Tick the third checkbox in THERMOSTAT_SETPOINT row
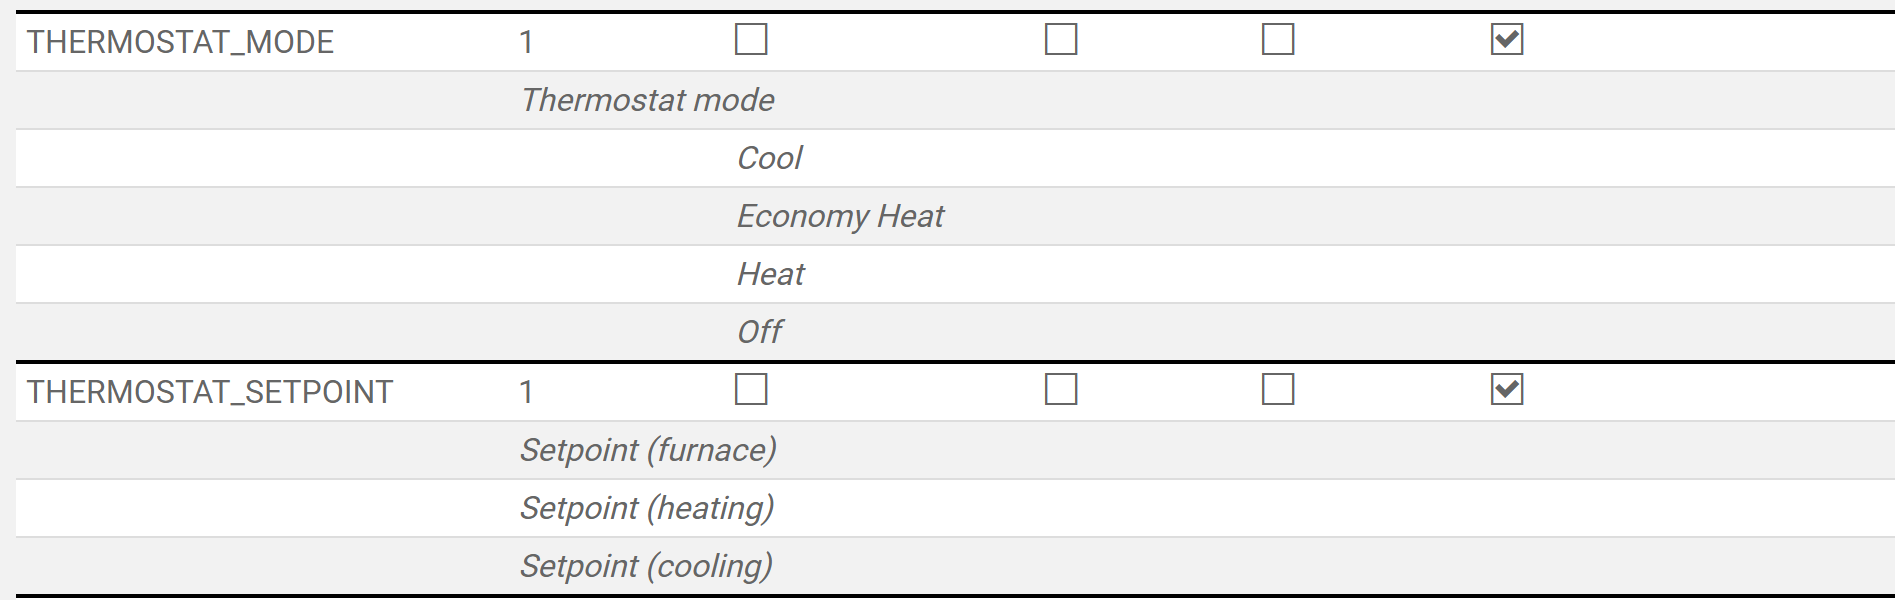This screenshot has height=600, width=1895. click(x=1278, y=390)
